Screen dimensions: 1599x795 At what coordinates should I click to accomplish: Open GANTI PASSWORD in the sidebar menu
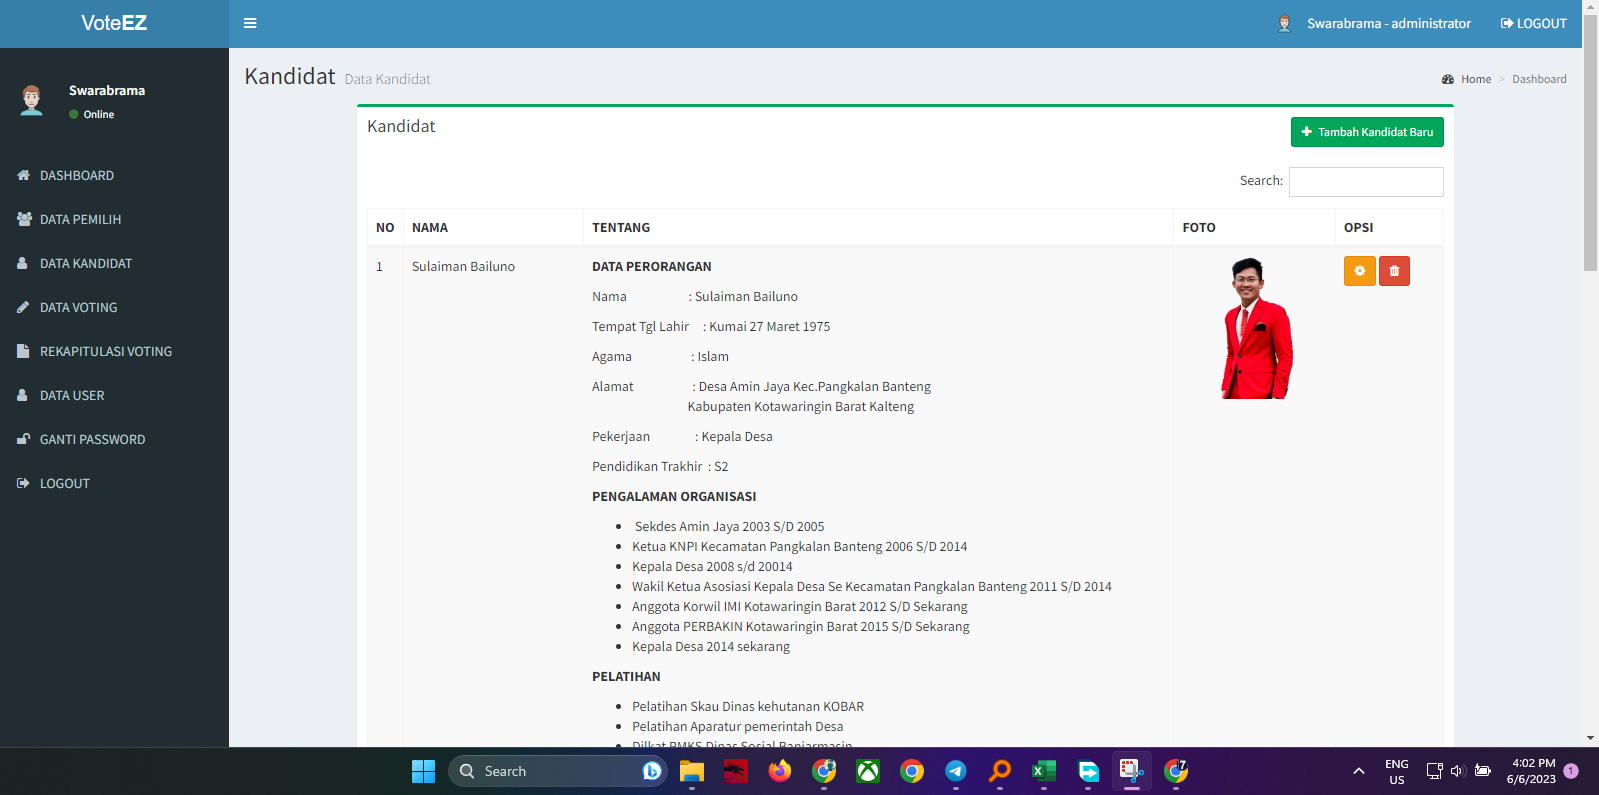tap(114, 439)
